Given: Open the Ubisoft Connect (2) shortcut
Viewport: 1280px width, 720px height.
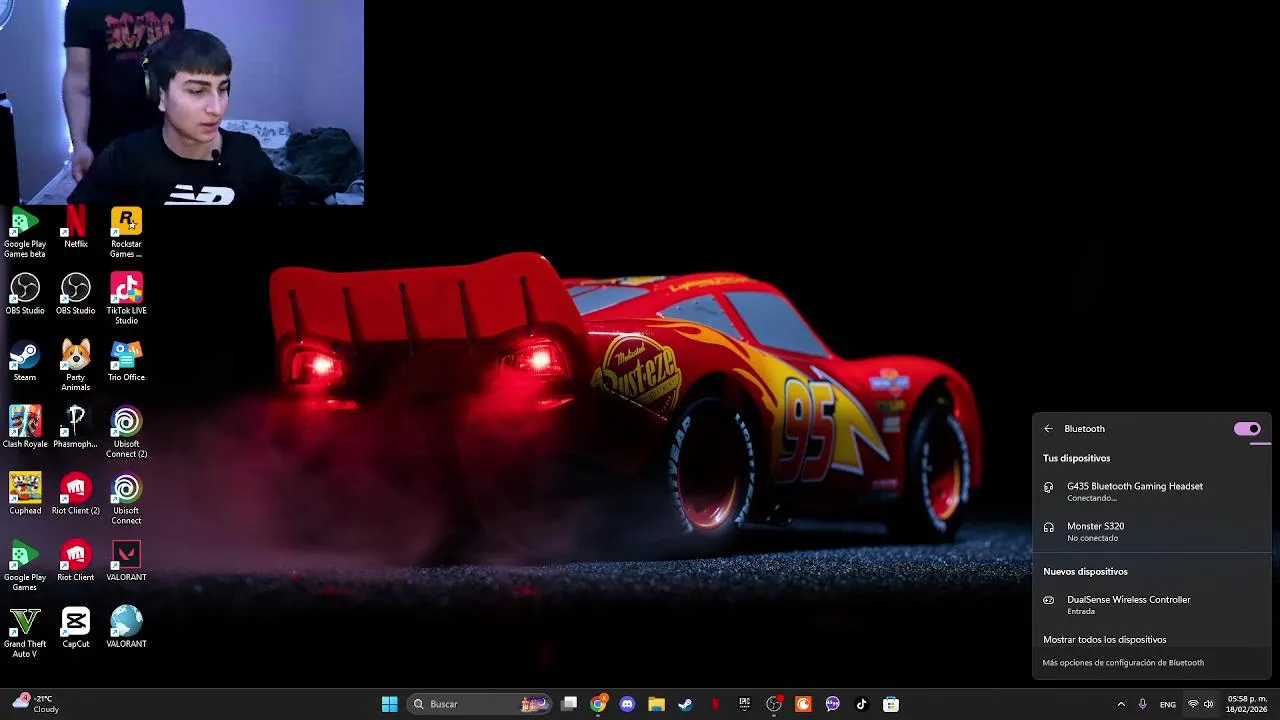Looking at the screenshot, I should (126, 433).
